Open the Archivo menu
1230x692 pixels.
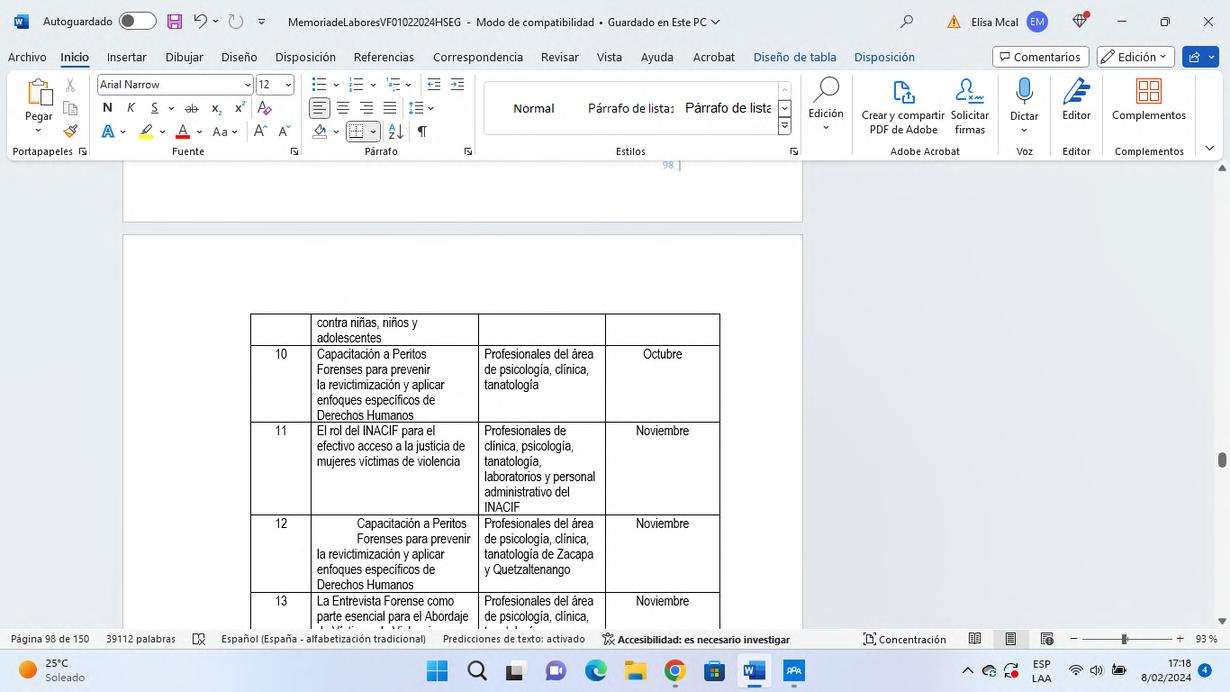27,57
